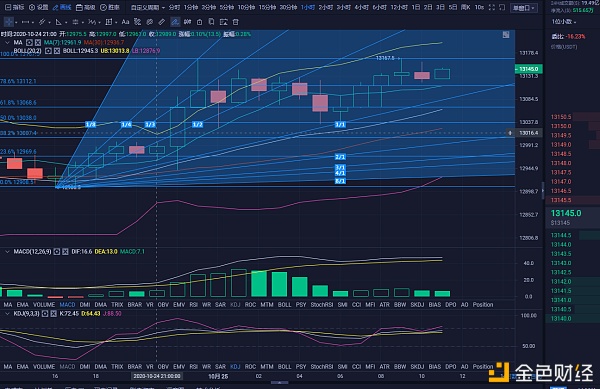This screenshot has width=600, height=389.
Task: Toggle the magnet snap icon
Action: [x=187, y=22]
